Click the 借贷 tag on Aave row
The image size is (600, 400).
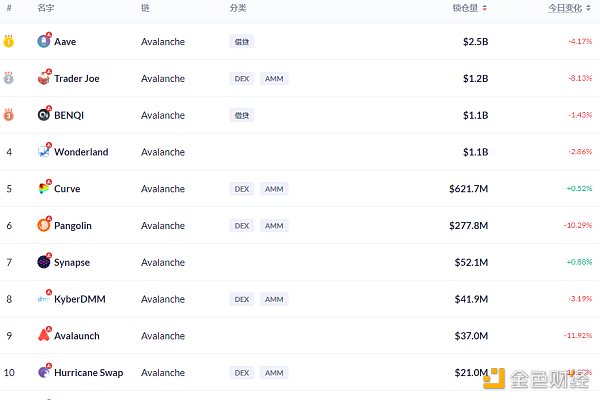click(241, 42)
